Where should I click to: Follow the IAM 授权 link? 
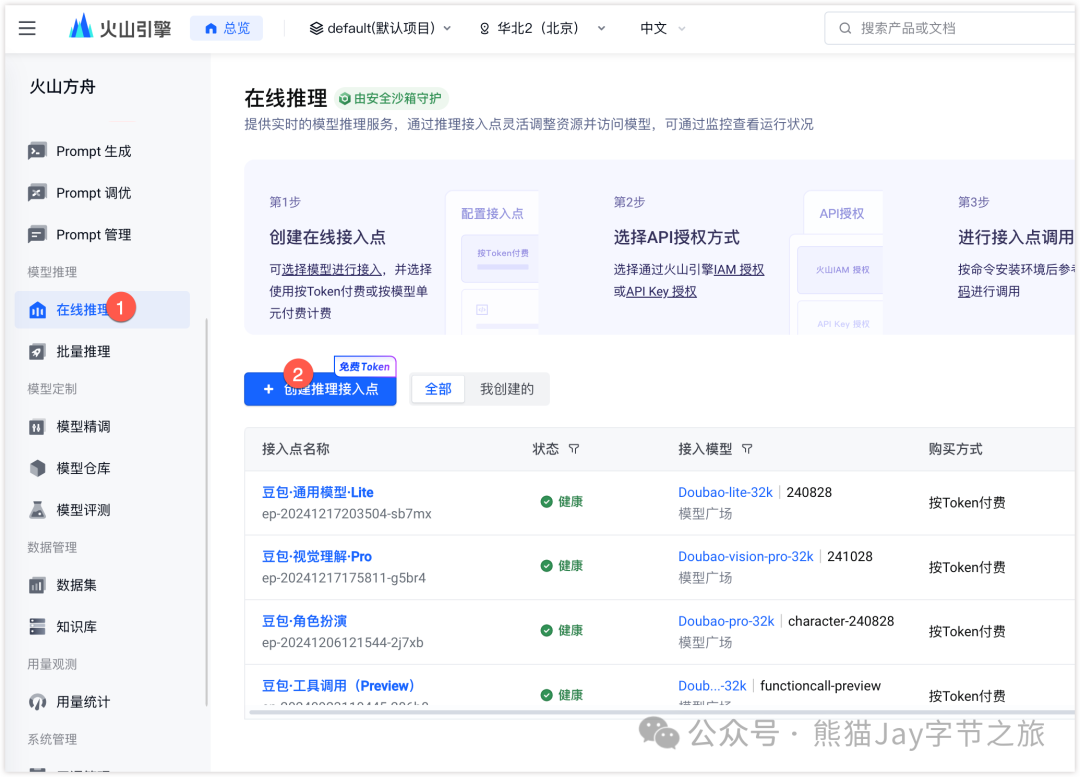(738, 269)
